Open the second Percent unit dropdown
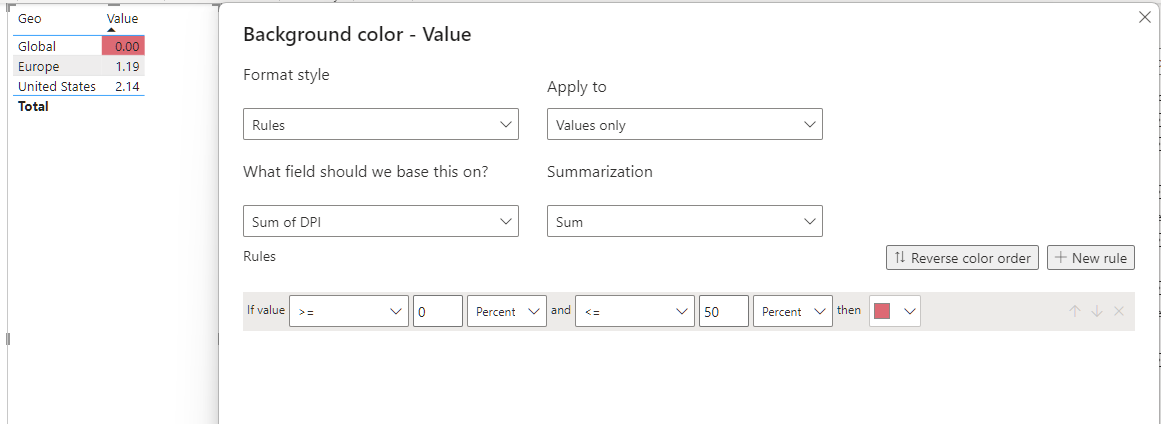Viewport: 1161px width, 424px height. click(792, 312)
